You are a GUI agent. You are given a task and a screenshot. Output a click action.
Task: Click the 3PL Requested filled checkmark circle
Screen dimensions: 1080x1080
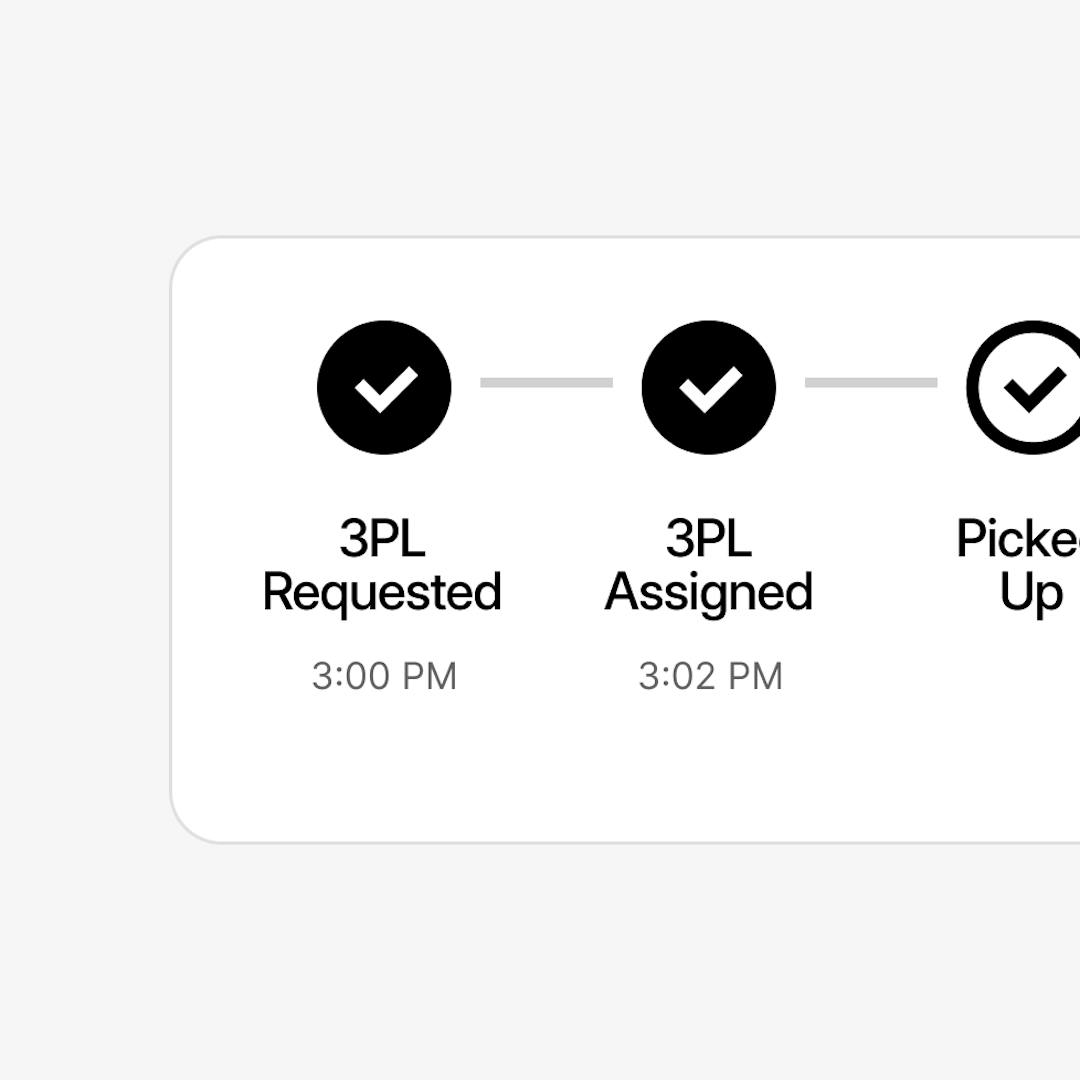tap(384, 387)
